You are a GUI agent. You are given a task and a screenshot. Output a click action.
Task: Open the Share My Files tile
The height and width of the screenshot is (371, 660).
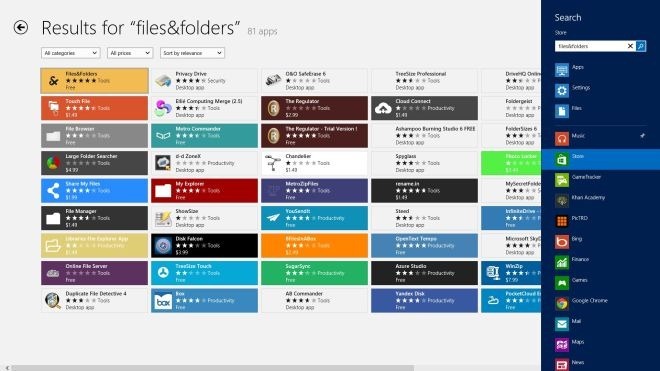pos(95,190)
